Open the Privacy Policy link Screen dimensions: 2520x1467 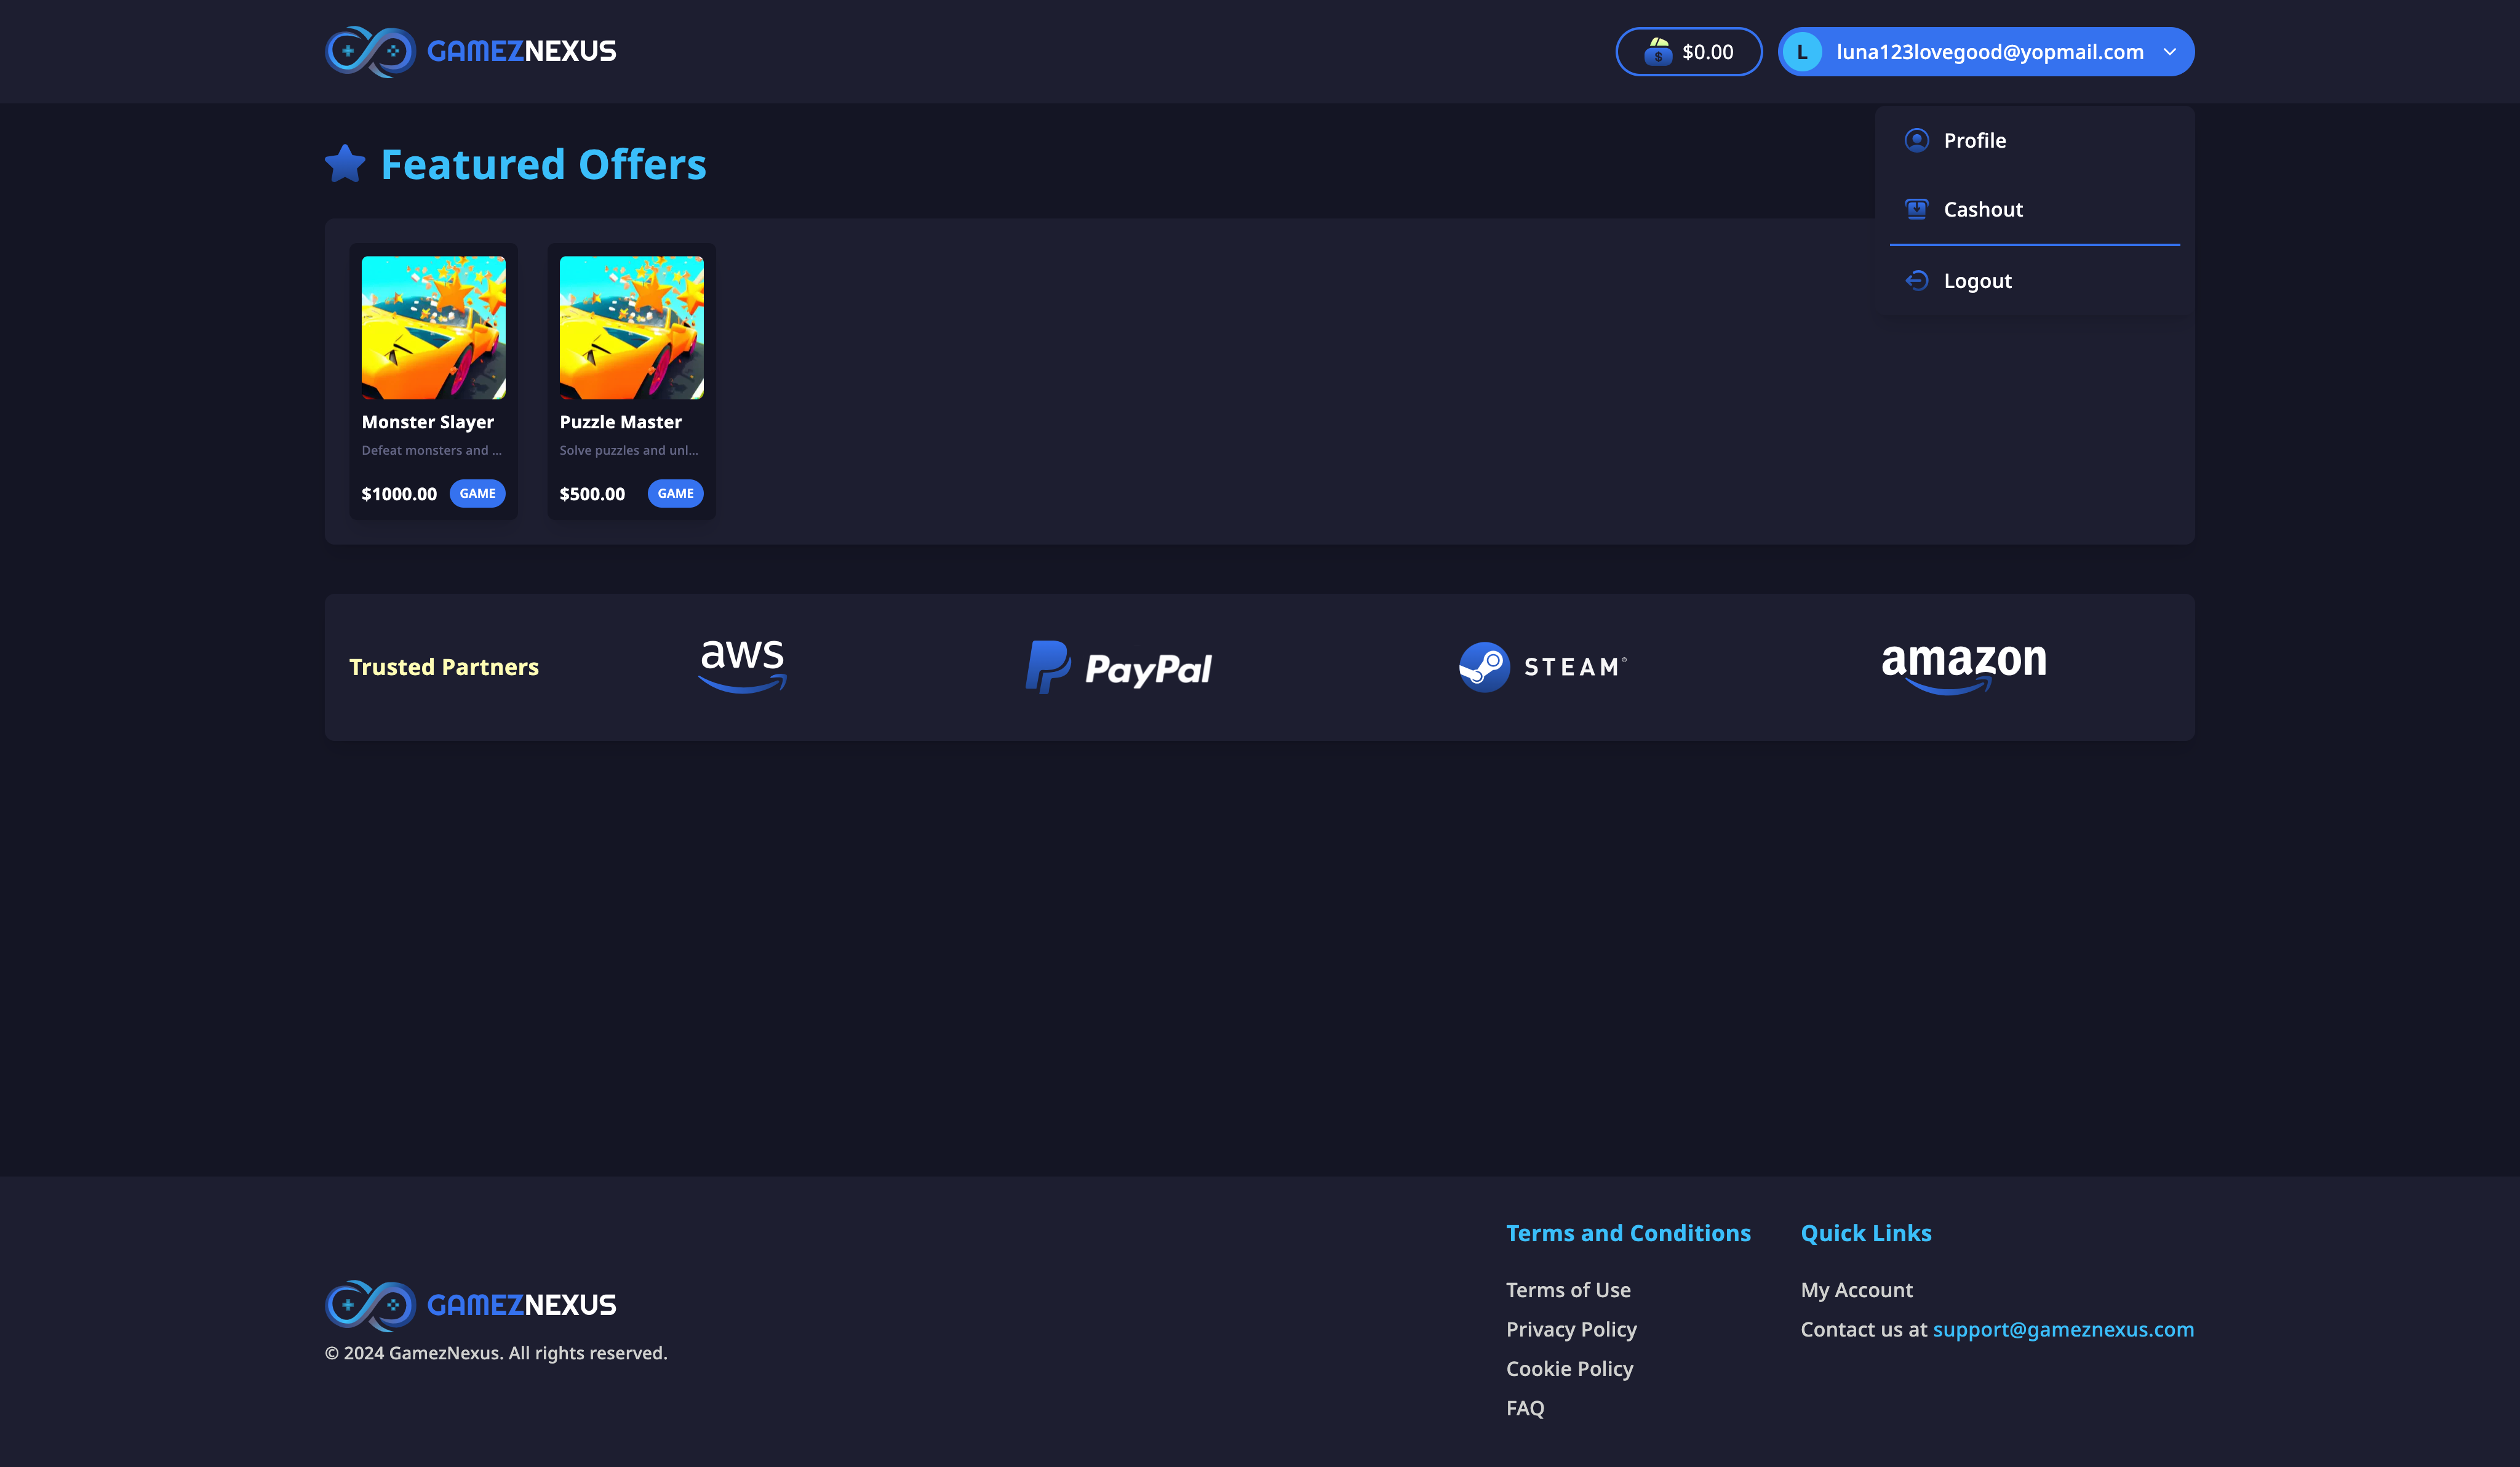(x=1571, y=1330)
